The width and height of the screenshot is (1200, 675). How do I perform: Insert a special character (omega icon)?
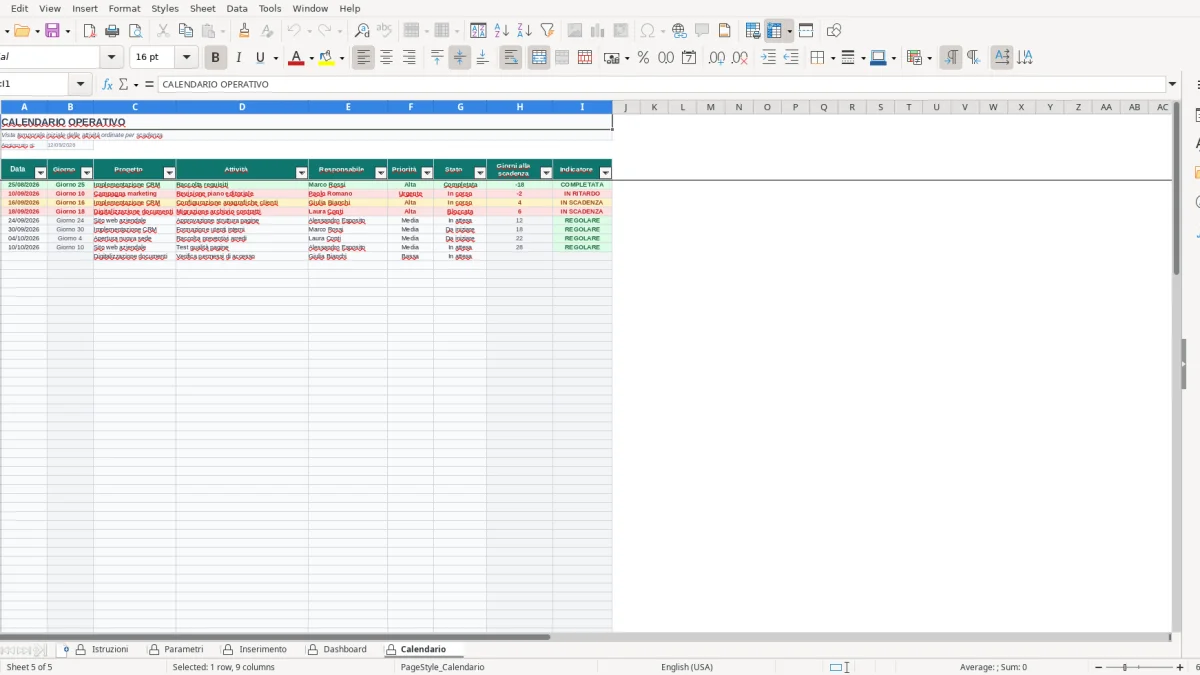(648, 31)
